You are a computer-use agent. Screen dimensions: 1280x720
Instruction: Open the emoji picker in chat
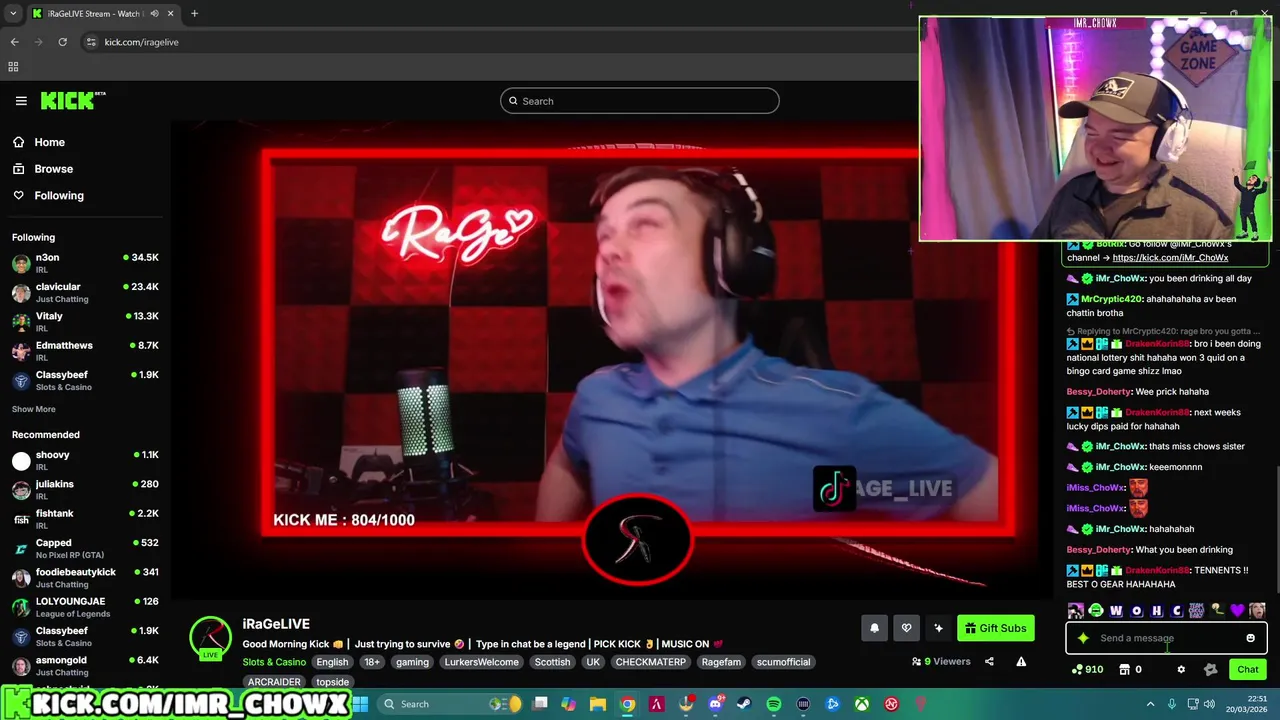click(1250, 638)
